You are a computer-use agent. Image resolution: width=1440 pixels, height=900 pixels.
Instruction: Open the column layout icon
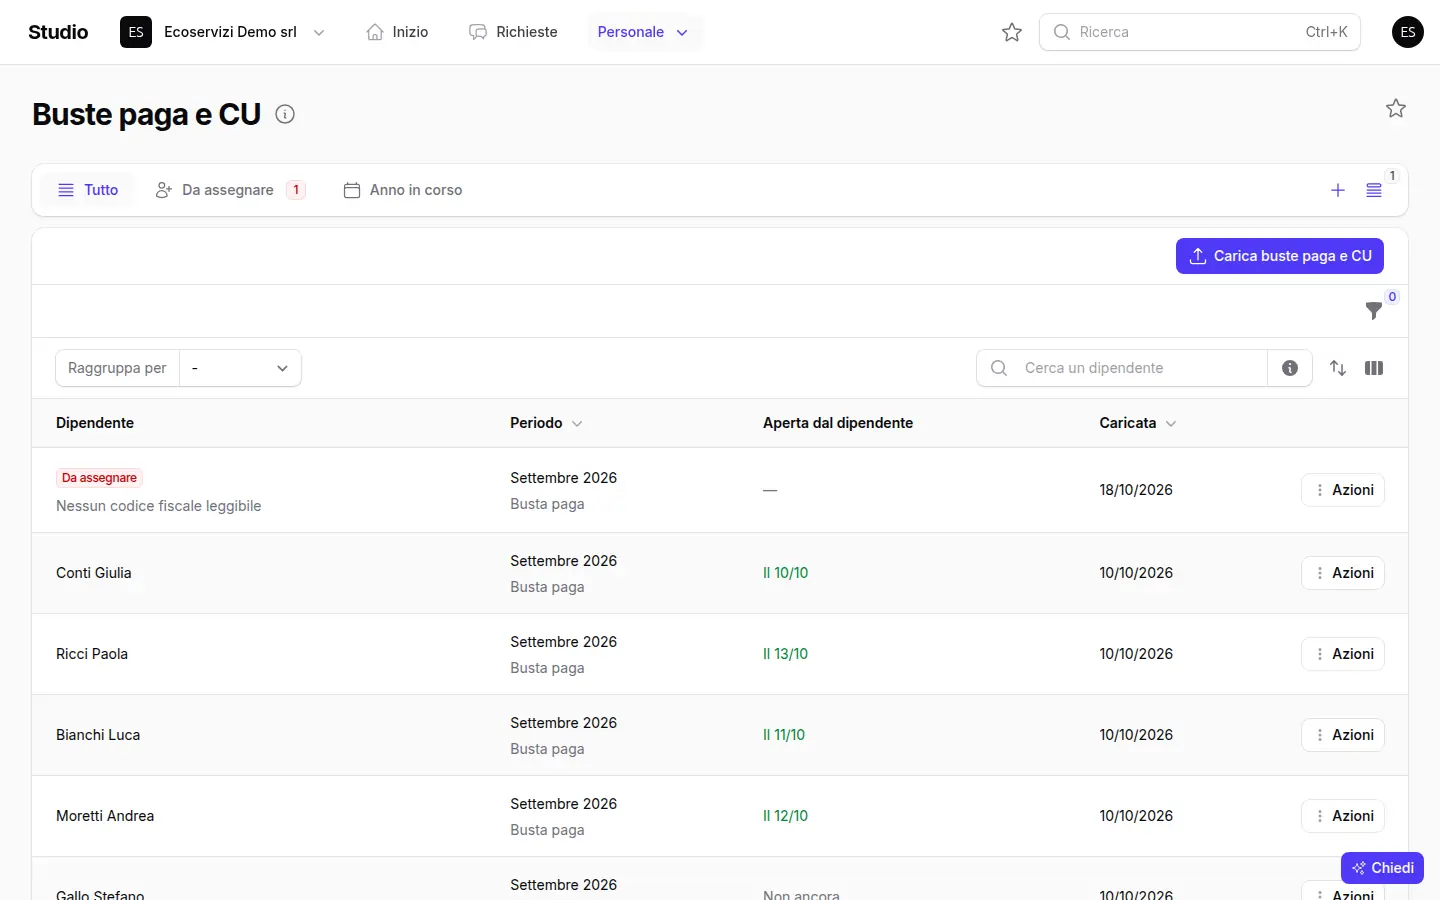[1374, 368]
